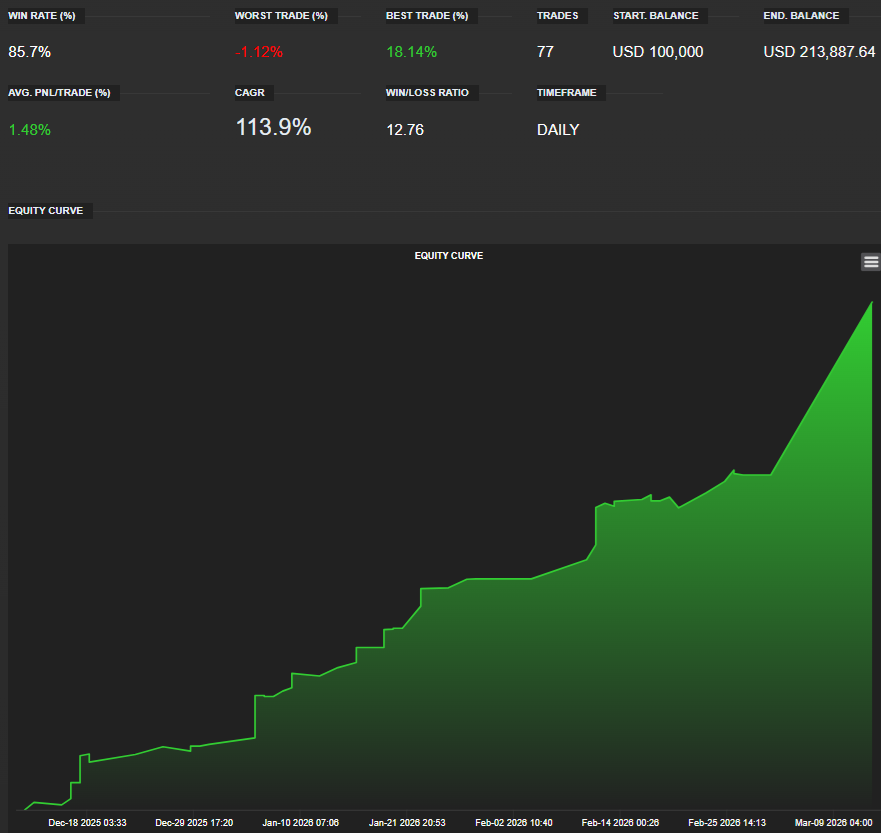Click the BEST TRADE (%) label

tap(427, 16)
